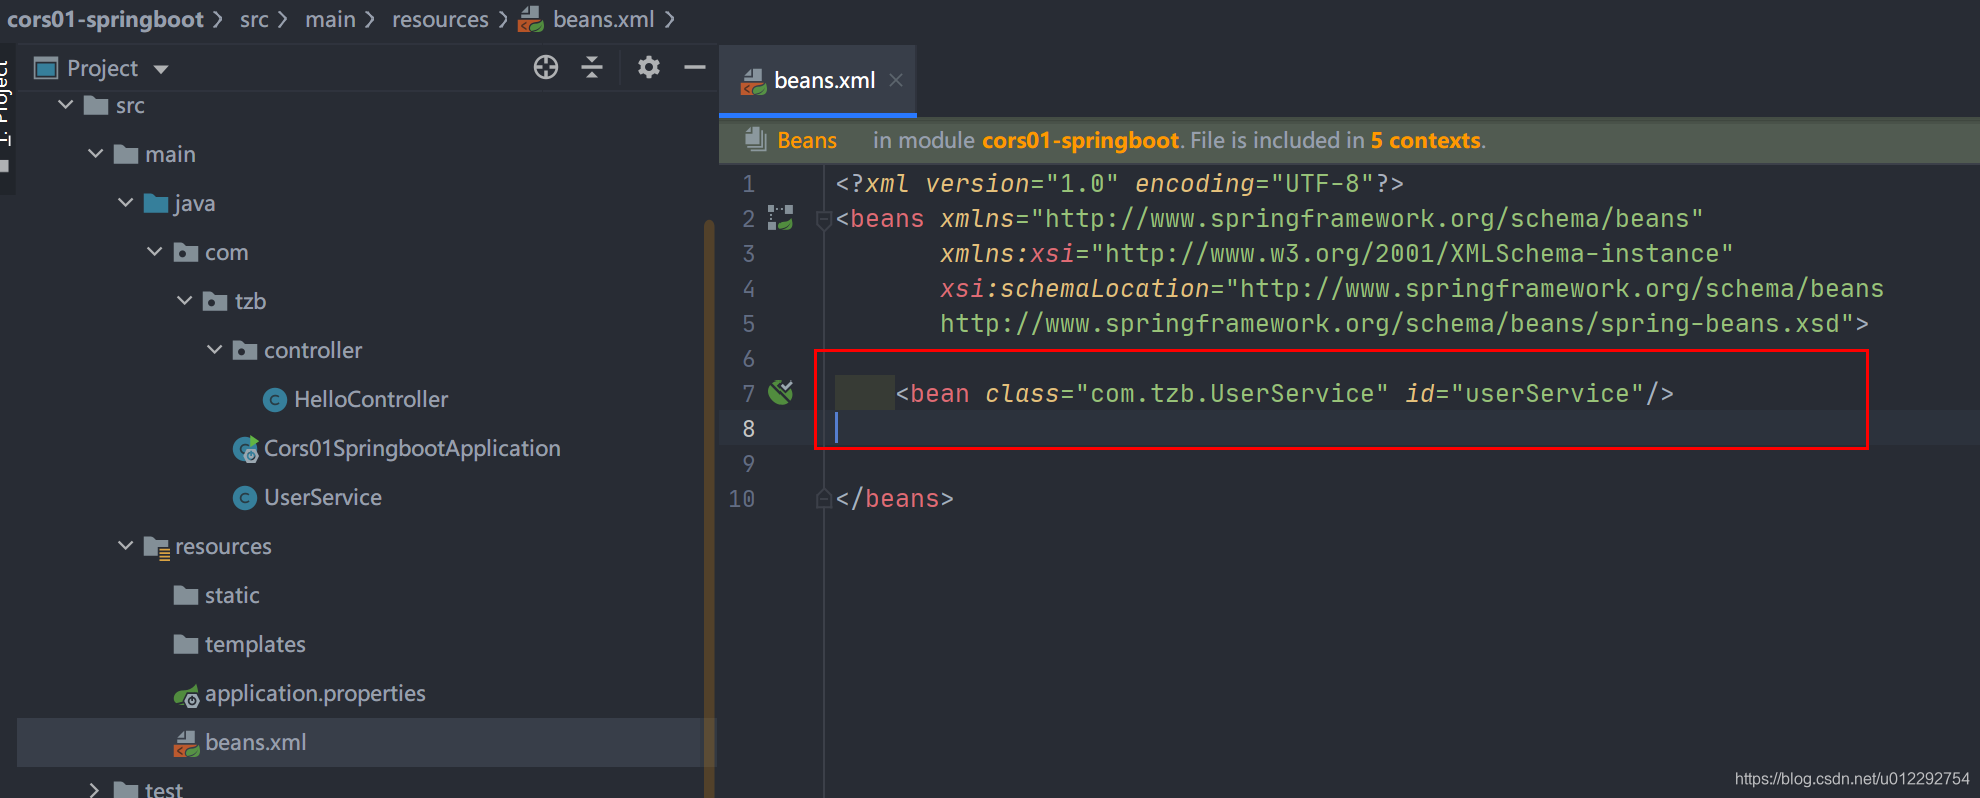This screenshot has width=1980, height=798.
Task: Click the closing </beans> tag
Action: (x=895, y=499)
